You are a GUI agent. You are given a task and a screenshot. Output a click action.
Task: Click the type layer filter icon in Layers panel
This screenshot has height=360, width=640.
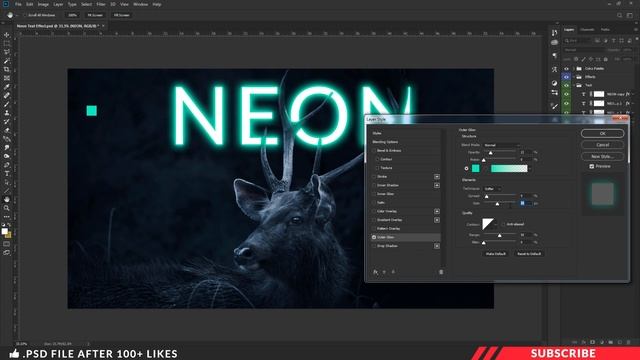tap(613, 41)
